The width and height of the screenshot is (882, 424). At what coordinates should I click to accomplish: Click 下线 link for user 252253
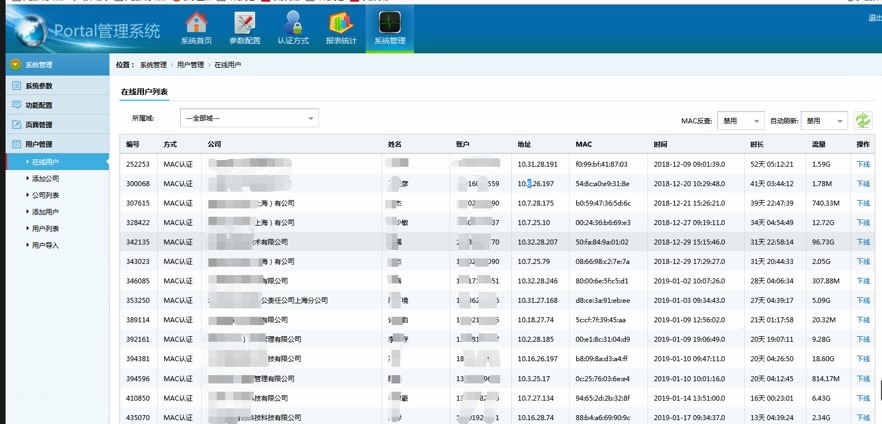click(x=862, y=165)
